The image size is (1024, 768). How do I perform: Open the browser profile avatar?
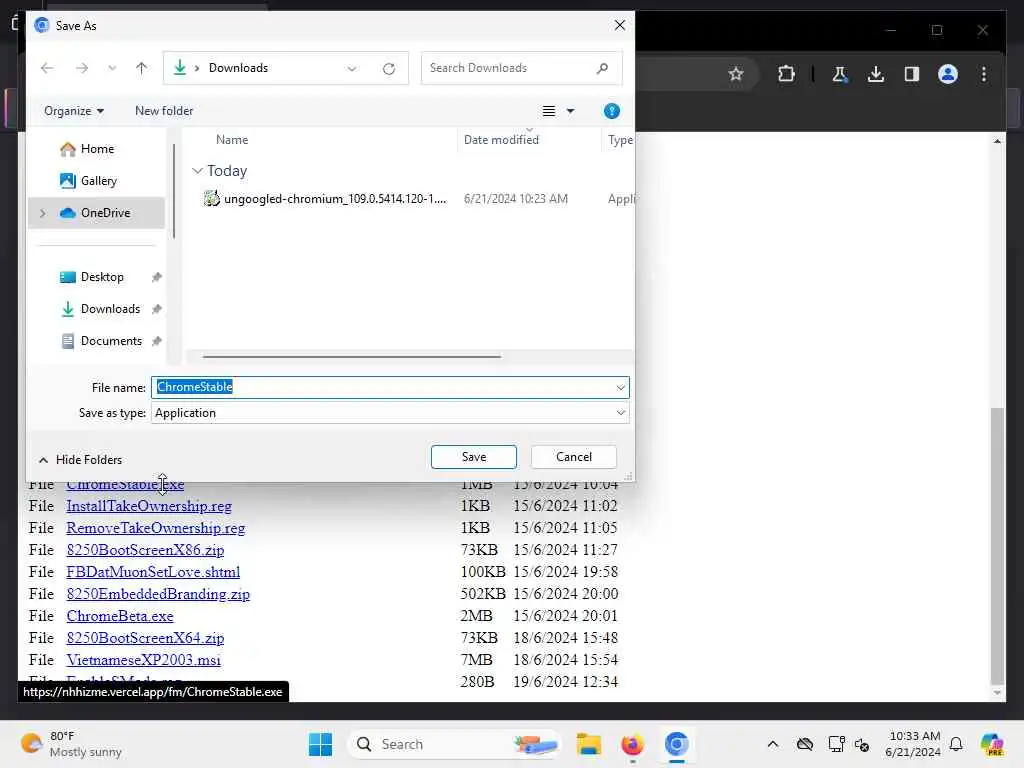pos(948,74)
